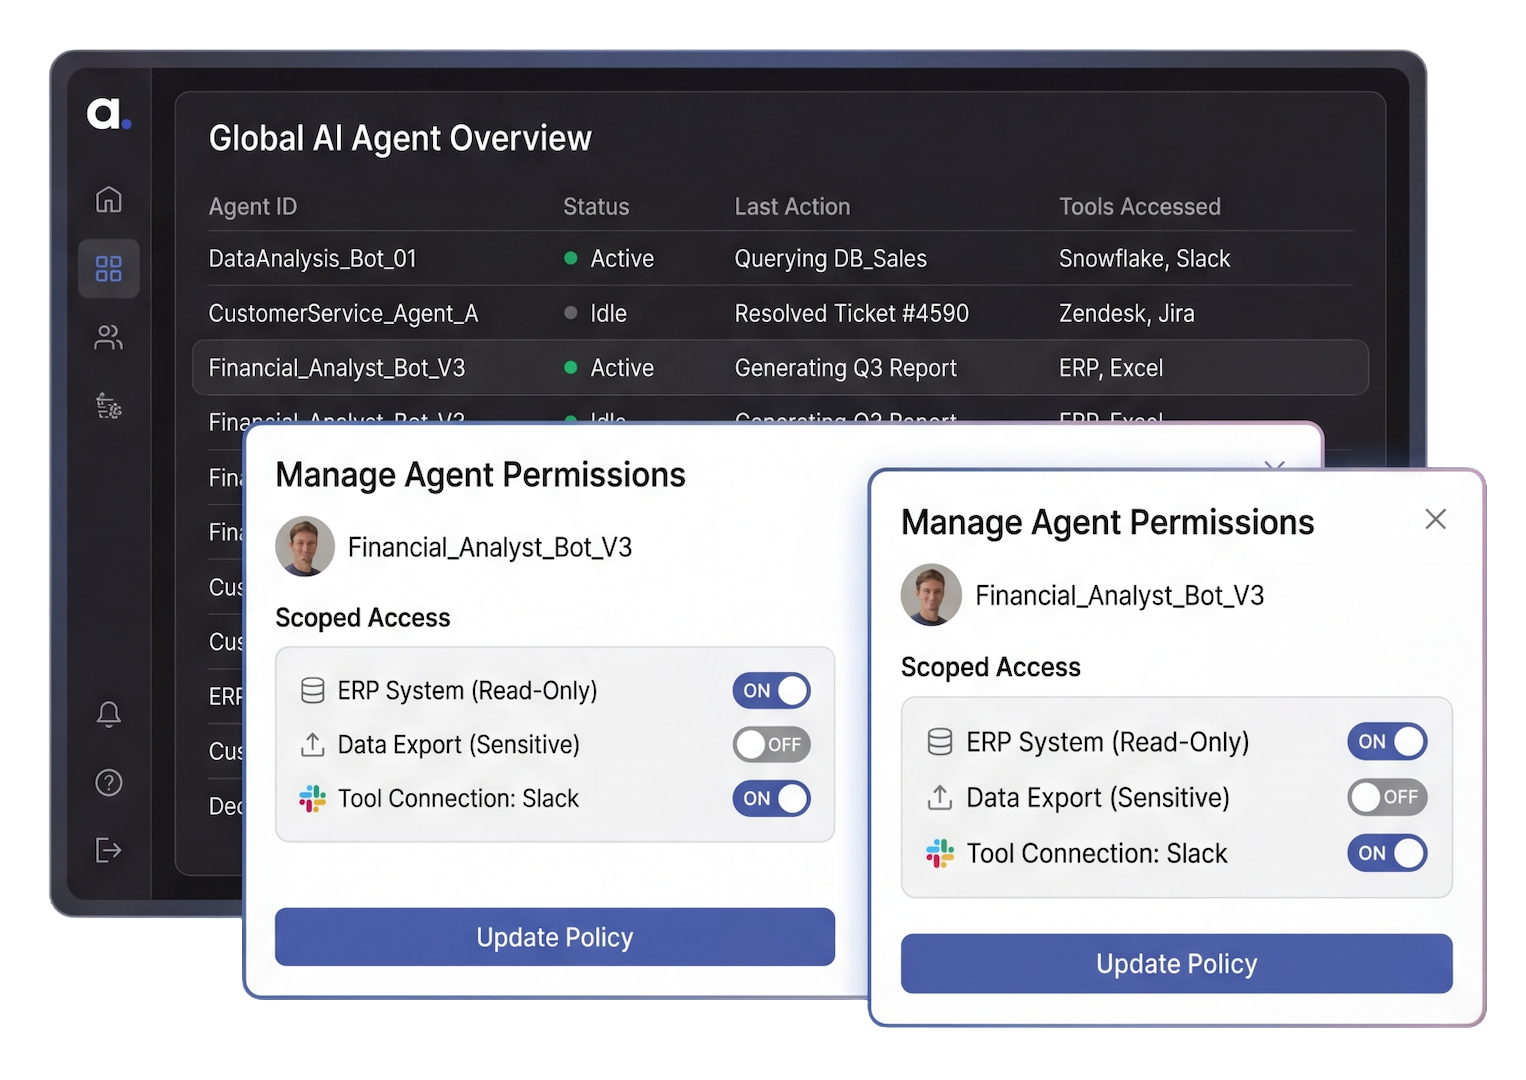
Task: Open the users icon in sidebar
Action: (x=108, y=338)
